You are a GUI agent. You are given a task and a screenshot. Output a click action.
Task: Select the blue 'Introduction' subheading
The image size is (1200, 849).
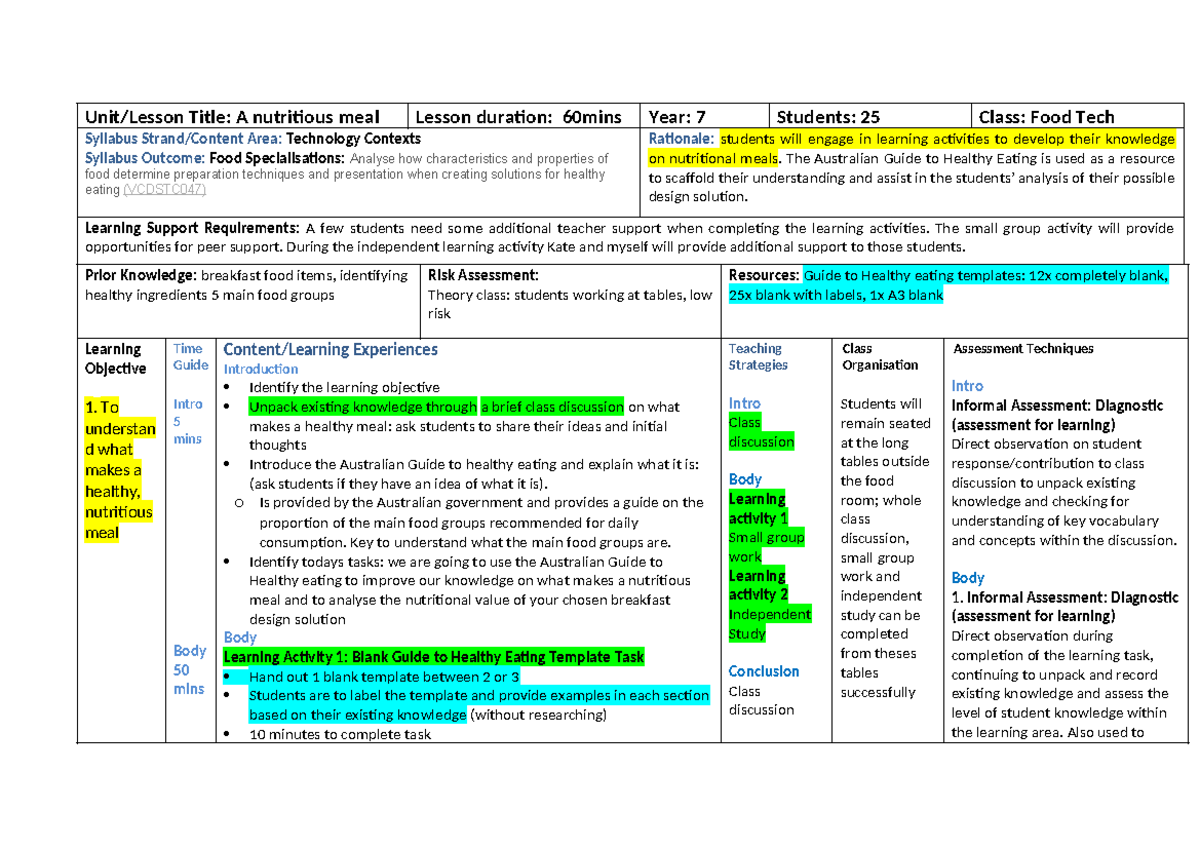[261, 369]
